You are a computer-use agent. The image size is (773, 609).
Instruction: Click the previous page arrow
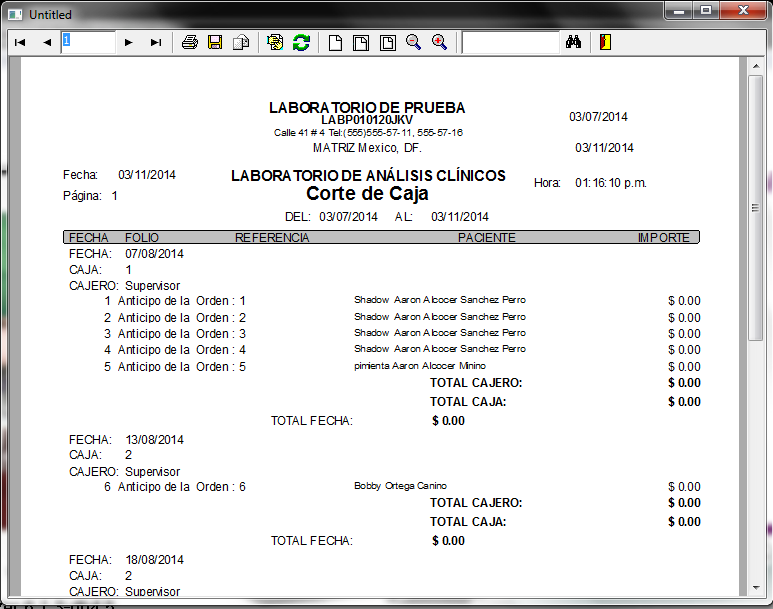click(x=46, y=42)
